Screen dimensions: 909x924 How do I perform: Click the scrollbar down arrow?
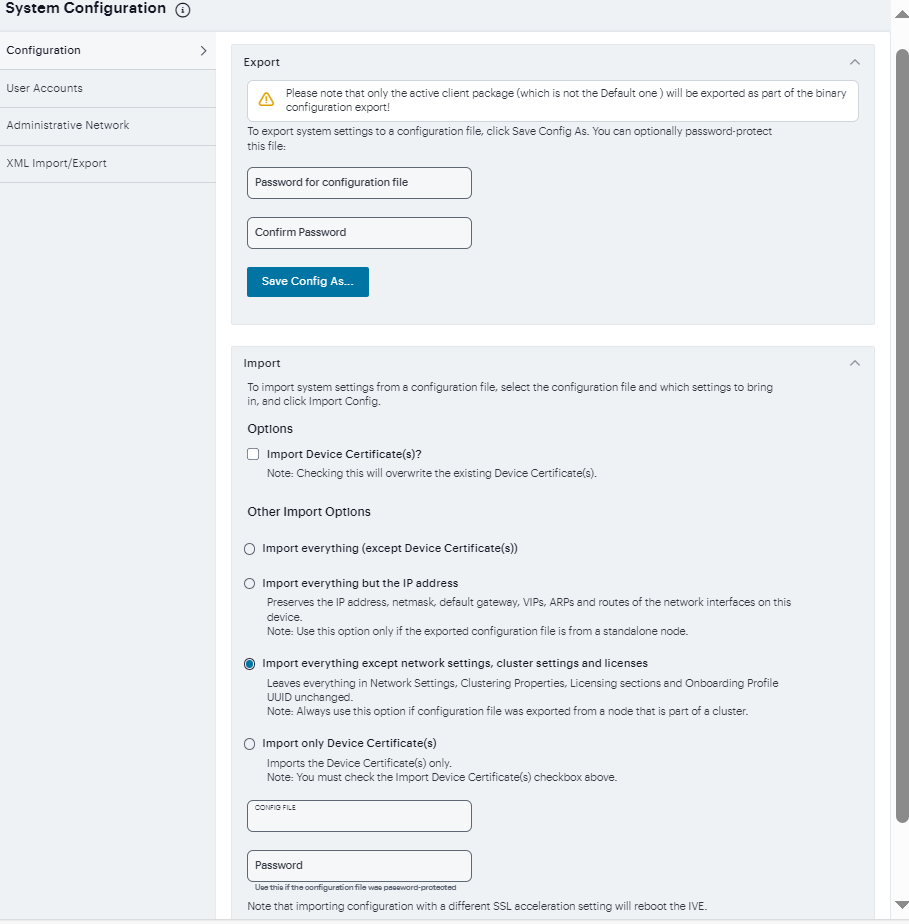(x=902, y=905)
